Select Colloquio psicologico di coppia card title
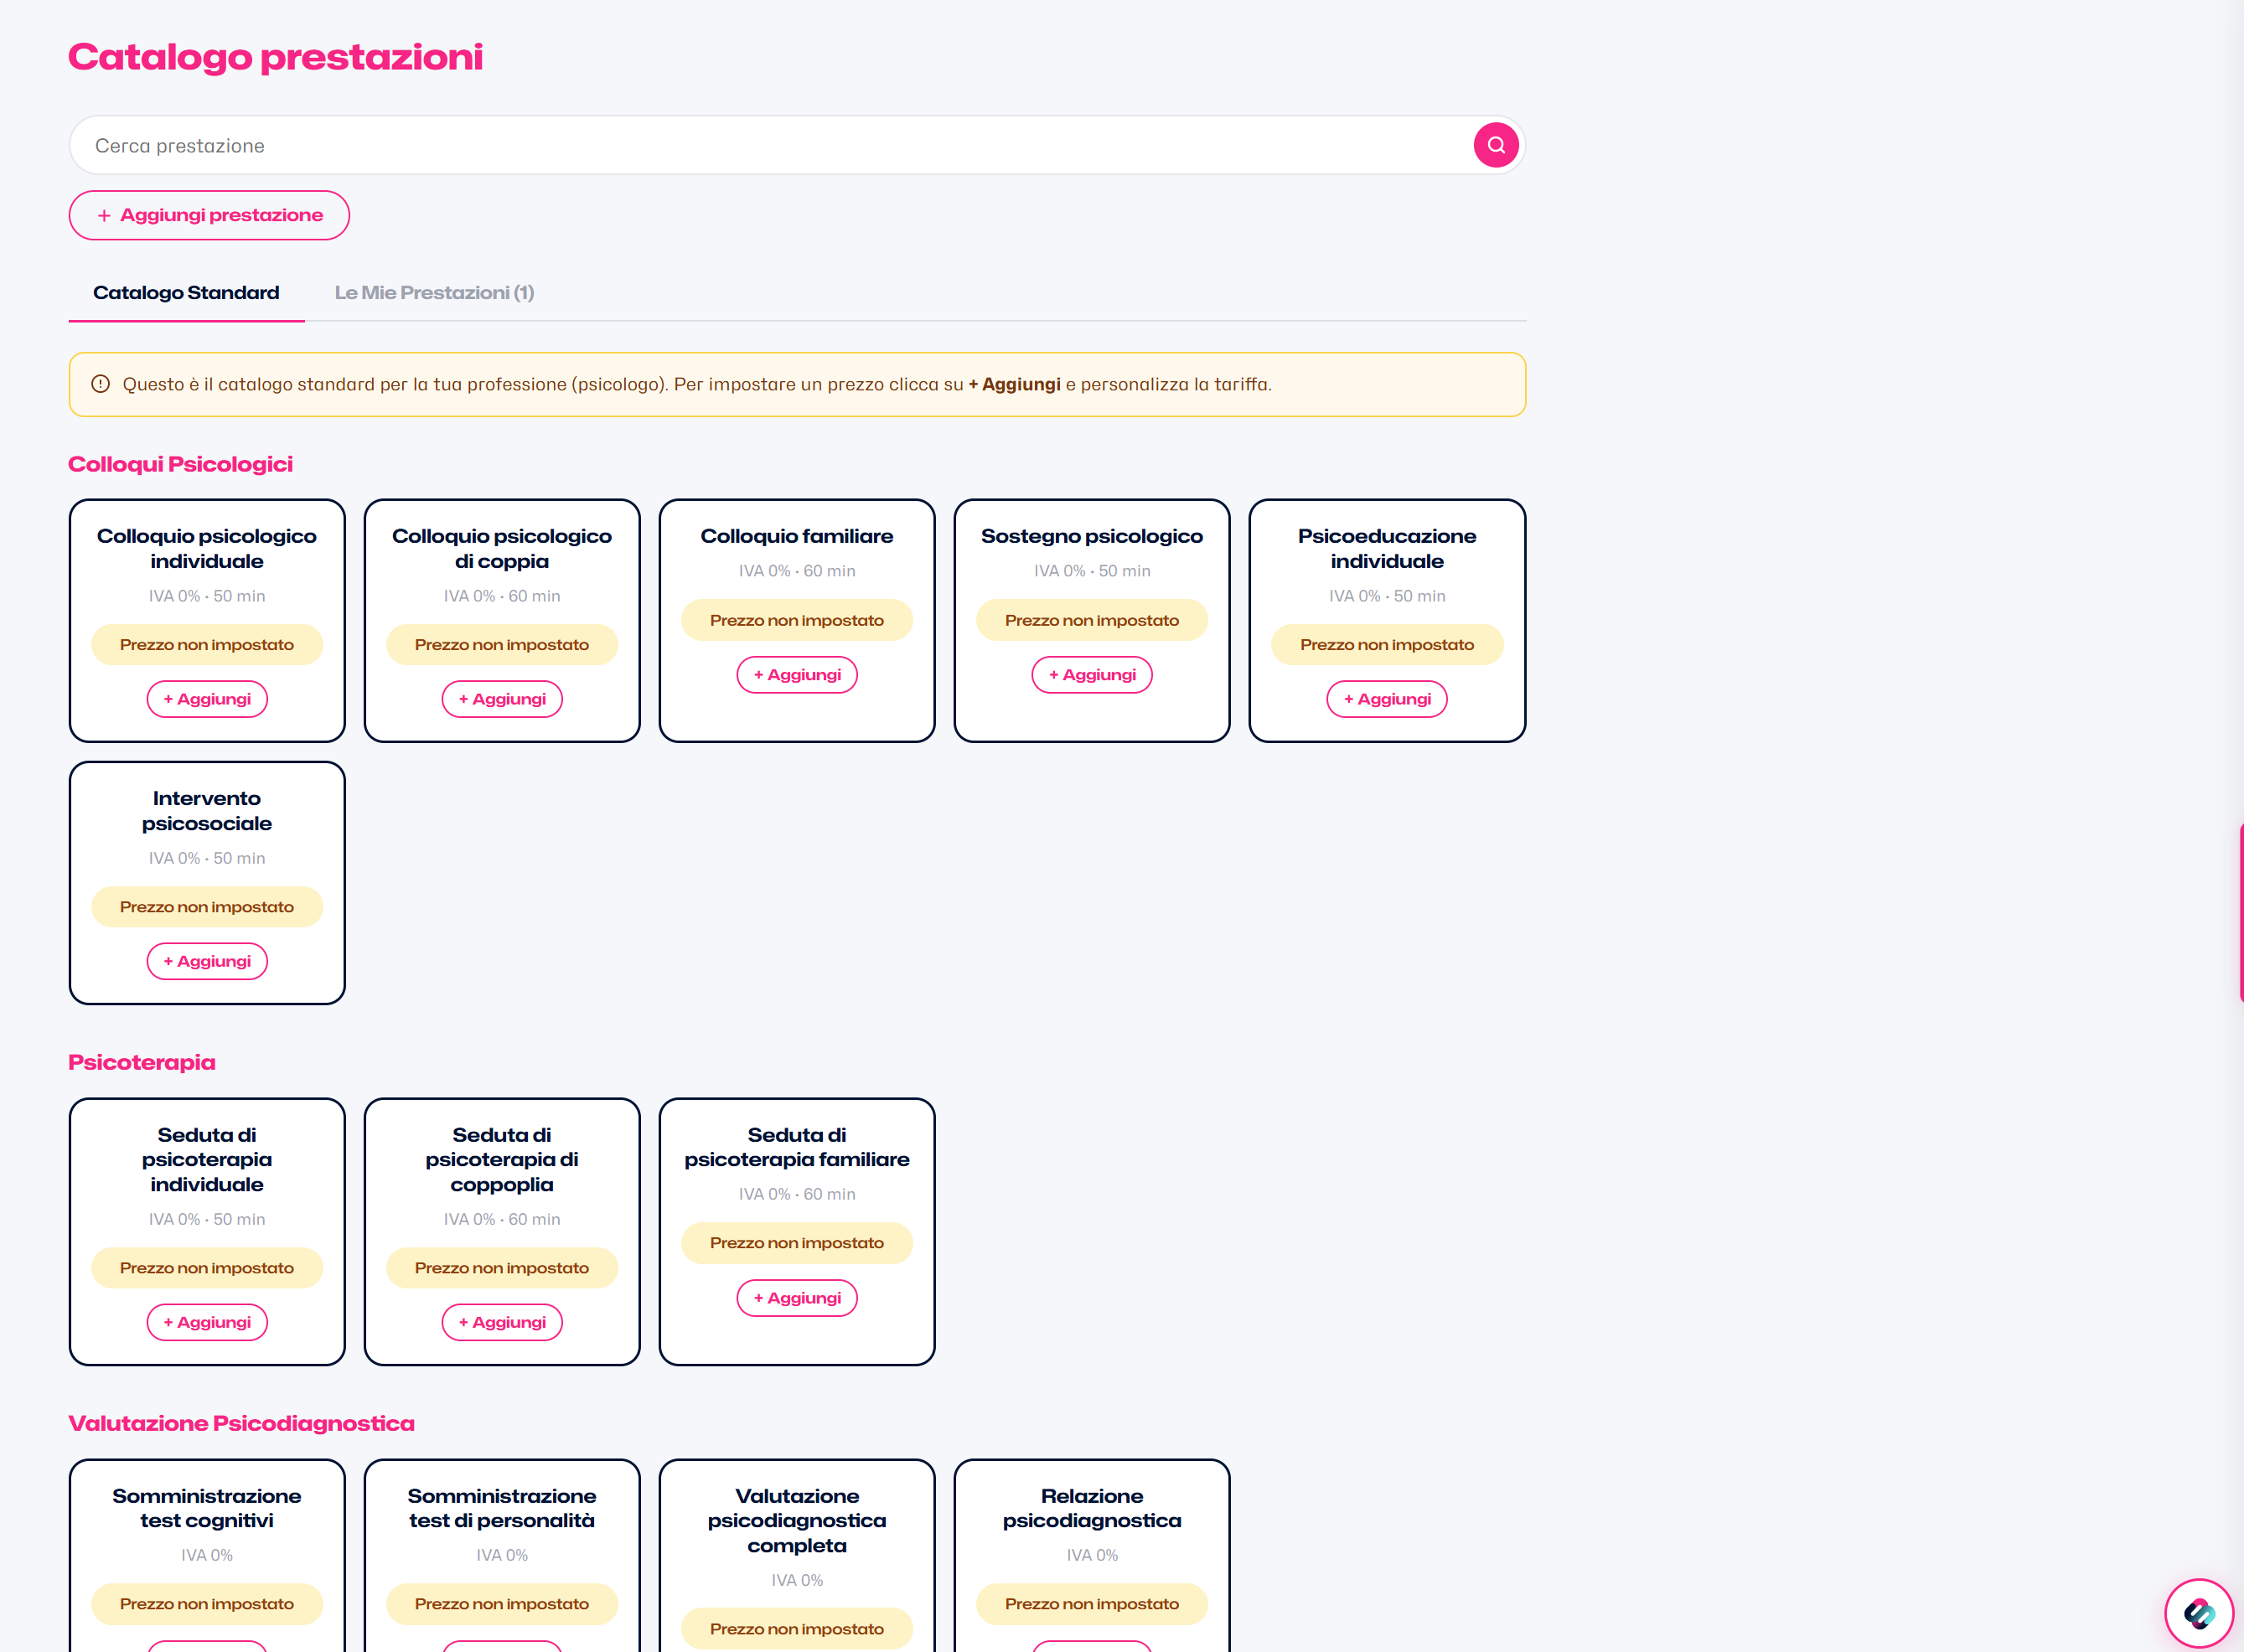2244x1652 pixels. pyautogui.click(x=502, y=548)
